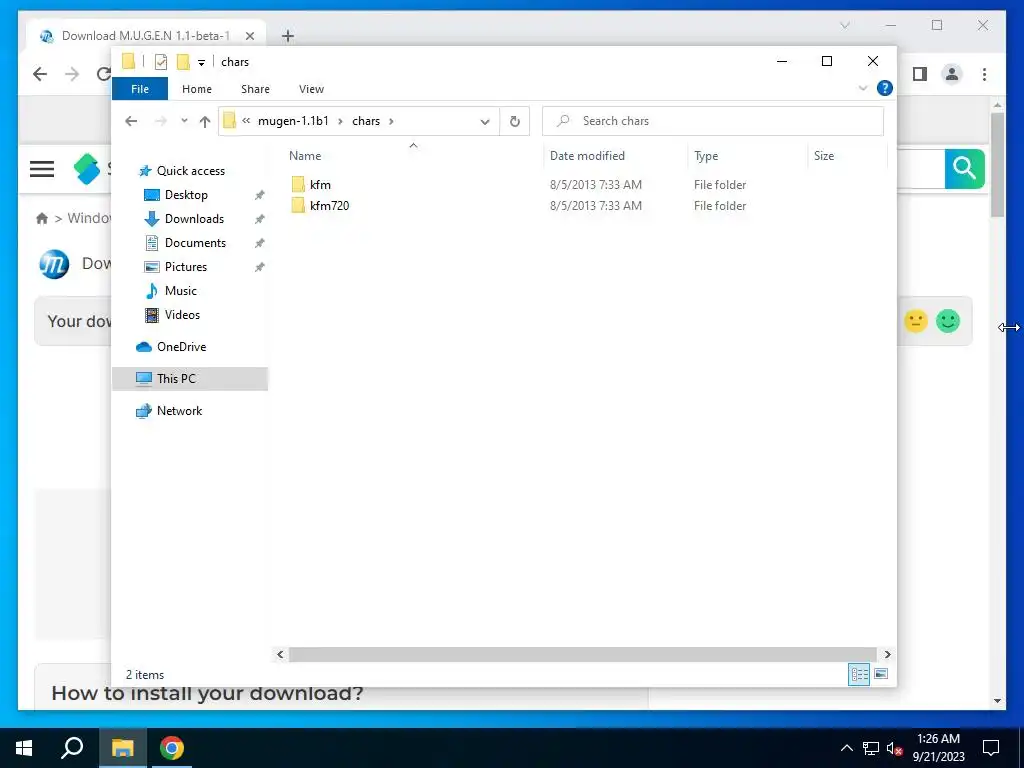Click the green smiley face rating
The image size is (1024, 768).
948,321
